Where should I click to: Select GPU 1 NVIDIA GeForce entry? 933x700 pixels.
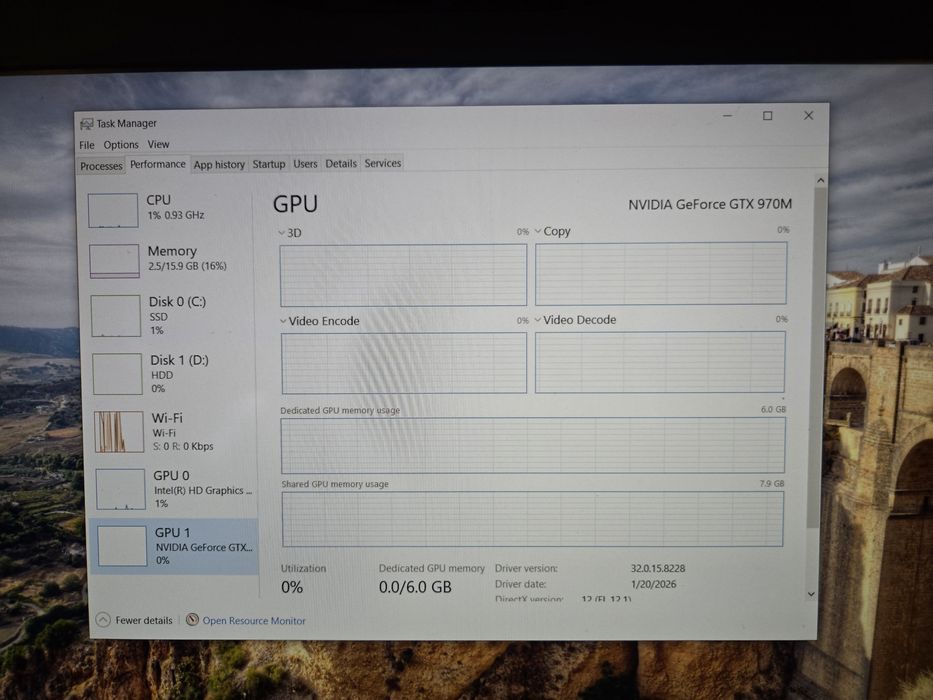pos(174,546)
